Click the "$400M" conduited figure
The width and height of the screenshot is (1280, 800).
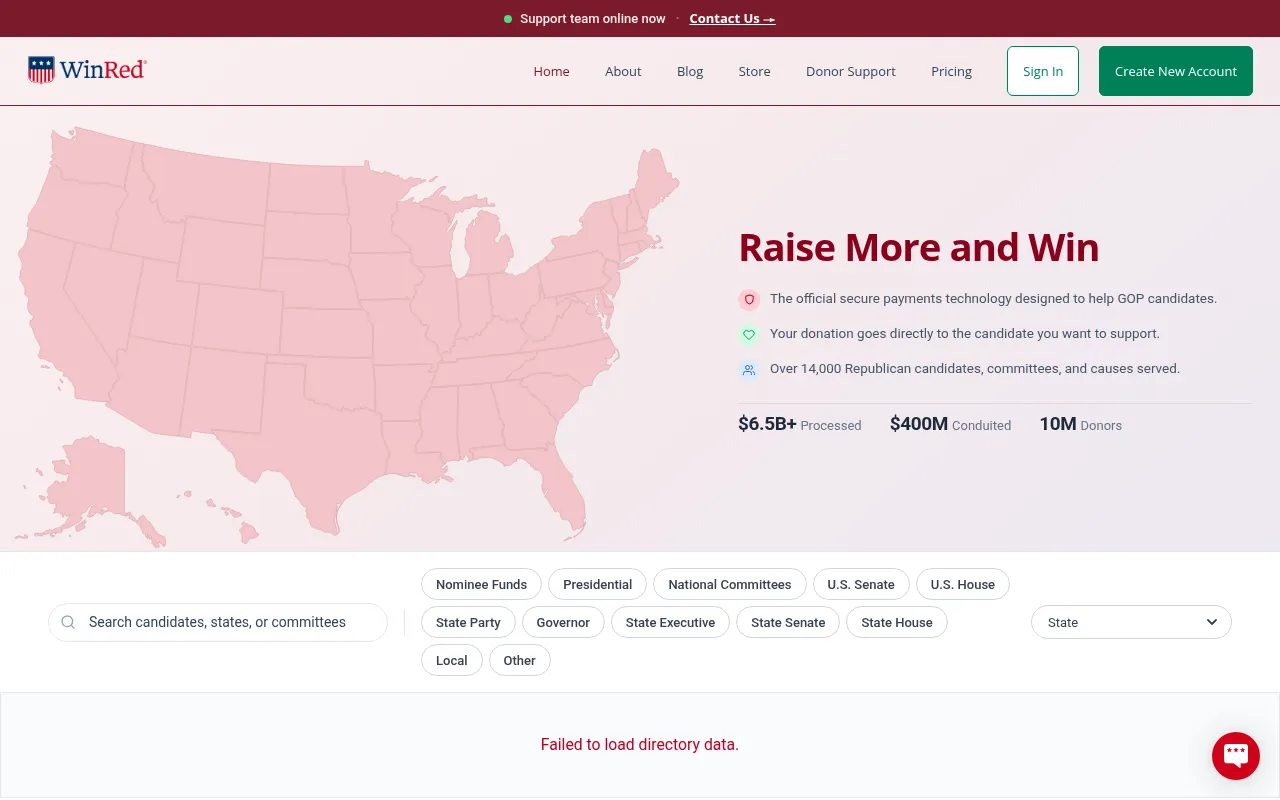click(919, 424)
